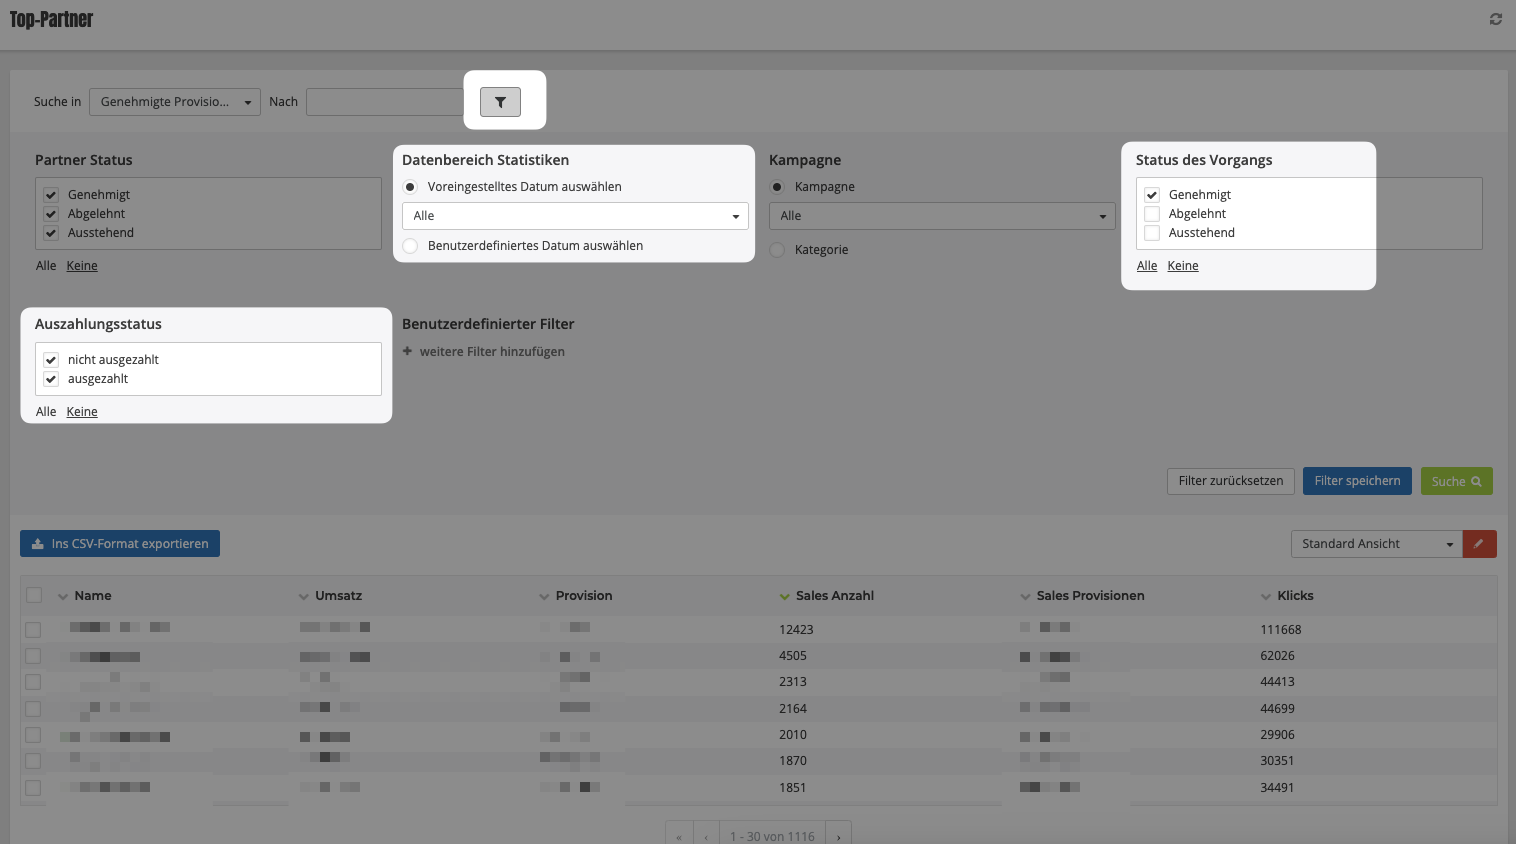
Task: Open Suche in Genehmigte Provisio dropdown
Action: tap(175, 102)
